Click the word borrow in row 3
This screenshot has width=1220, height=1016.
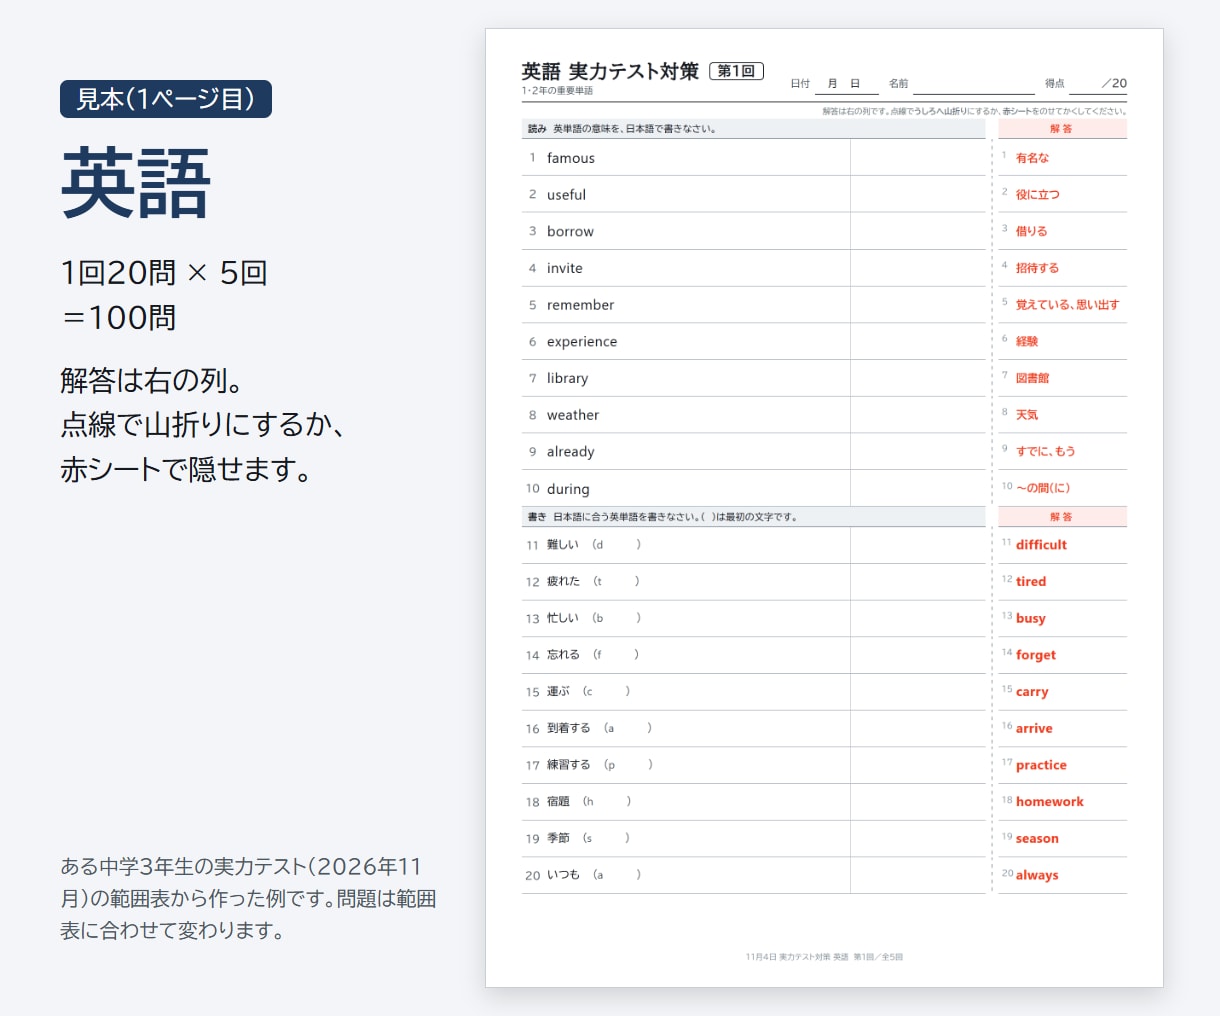click(570, 231)
